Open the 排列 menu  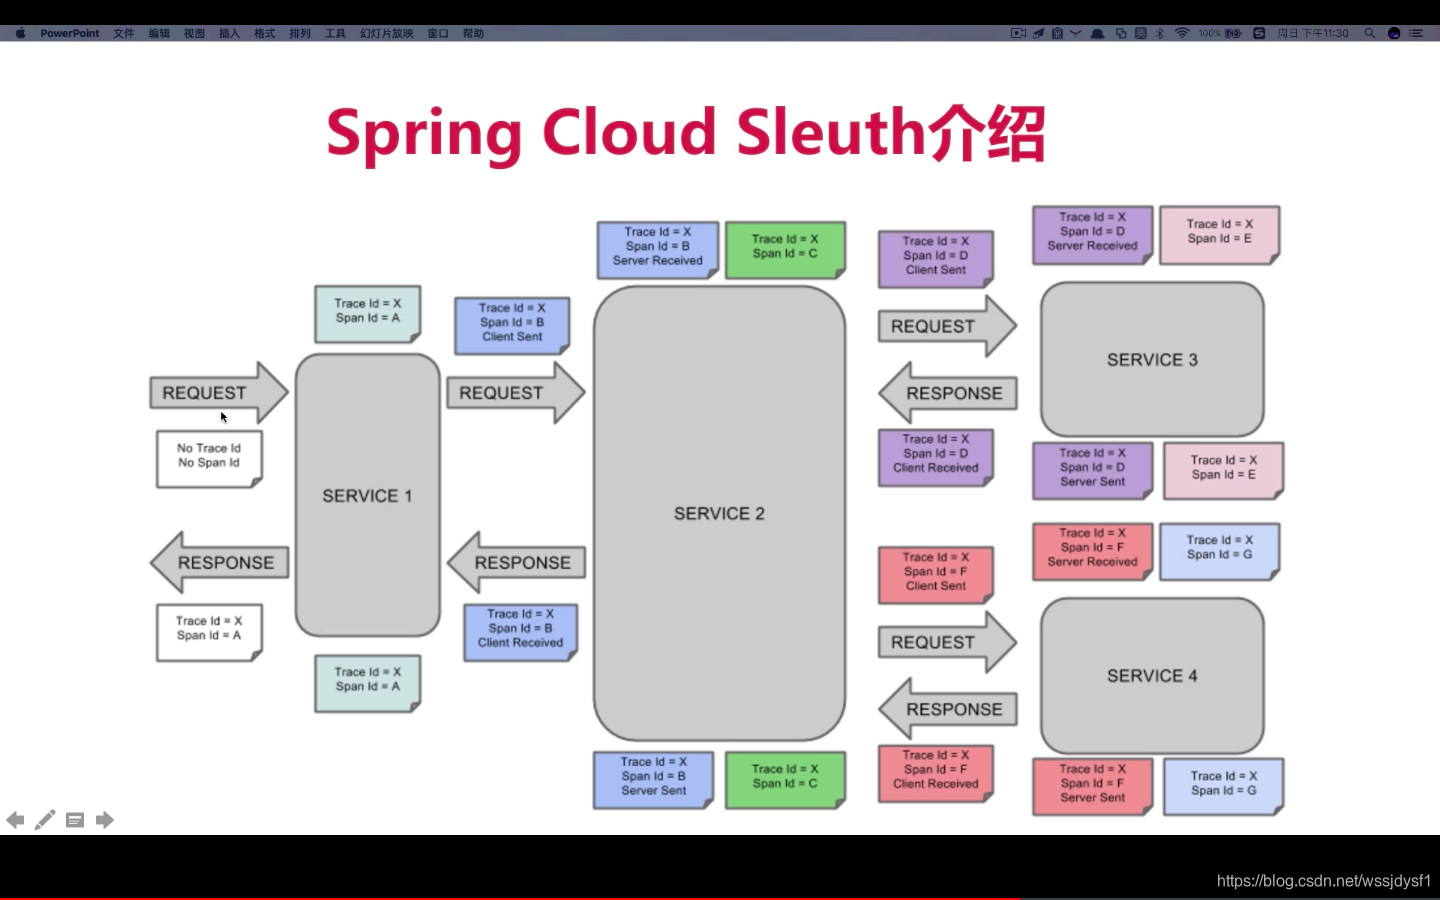tap(300, 33)
